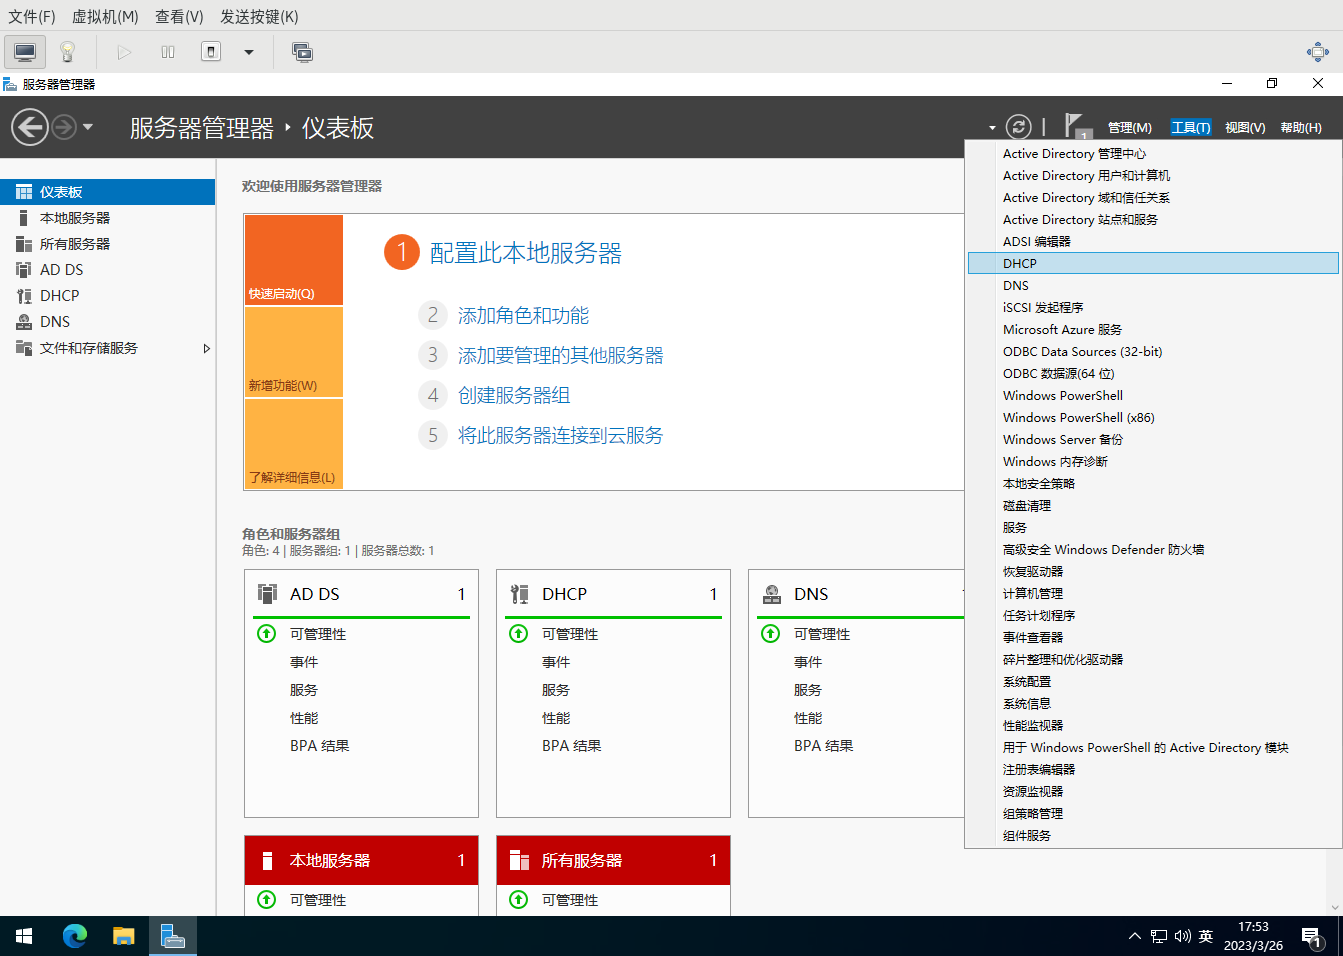This screenshot has width=1343, height=956.
Task: Click the red 所有服务器 tile header
Action: (x=613, y=860)
